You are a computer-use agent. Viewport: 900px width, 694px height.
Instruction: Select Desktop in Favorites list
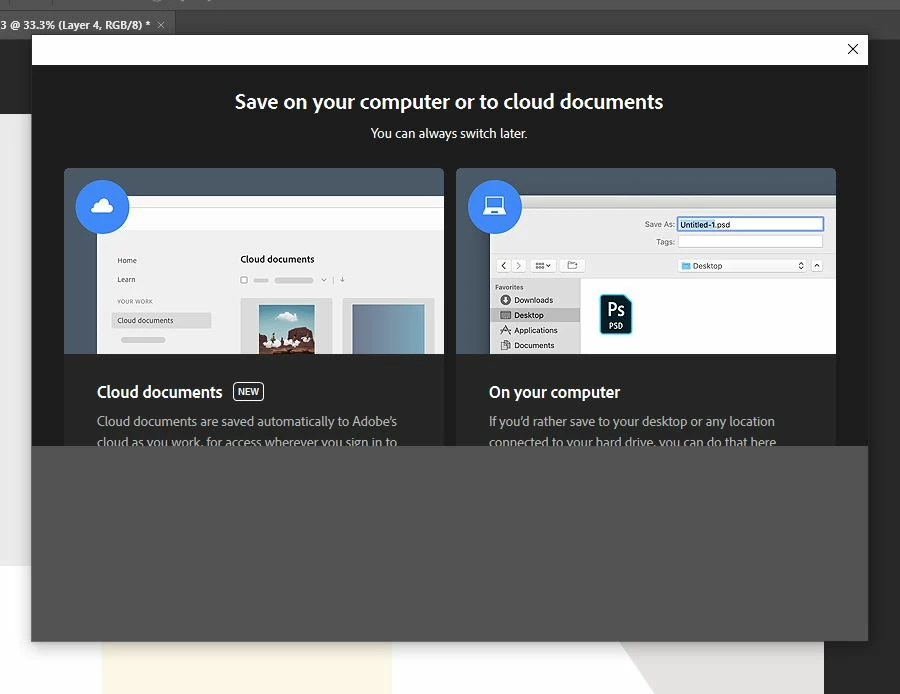pos(535,315)
